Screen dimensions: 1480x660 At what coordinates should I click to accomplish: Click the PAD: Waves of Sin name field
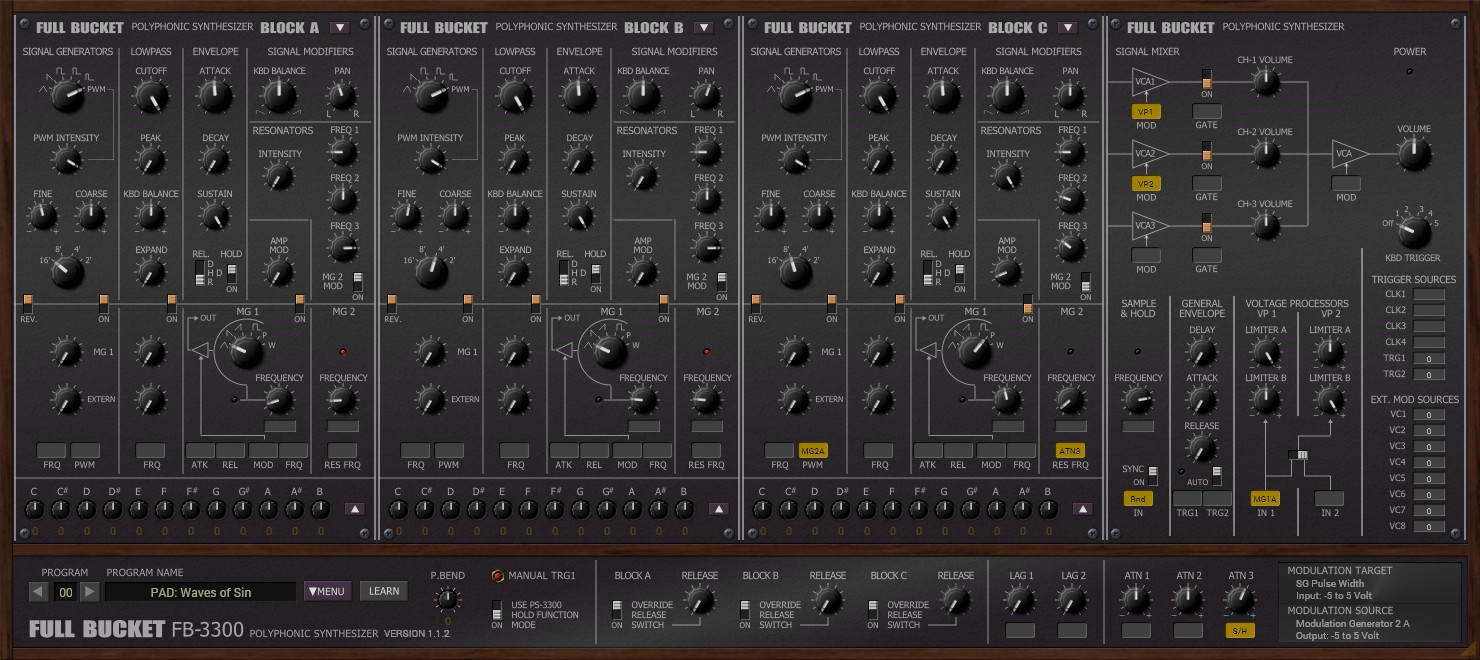200,592
